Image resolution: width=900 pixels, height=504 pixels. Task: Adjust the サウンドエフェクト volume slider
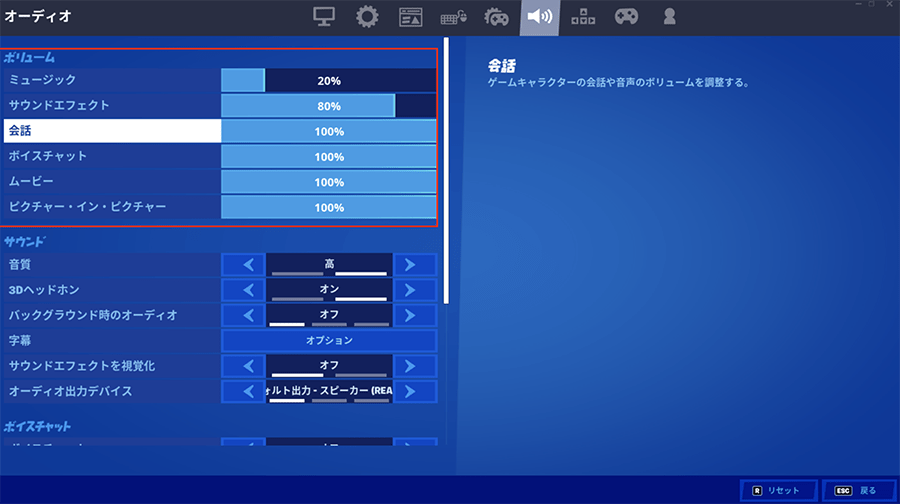click(329, 106)
